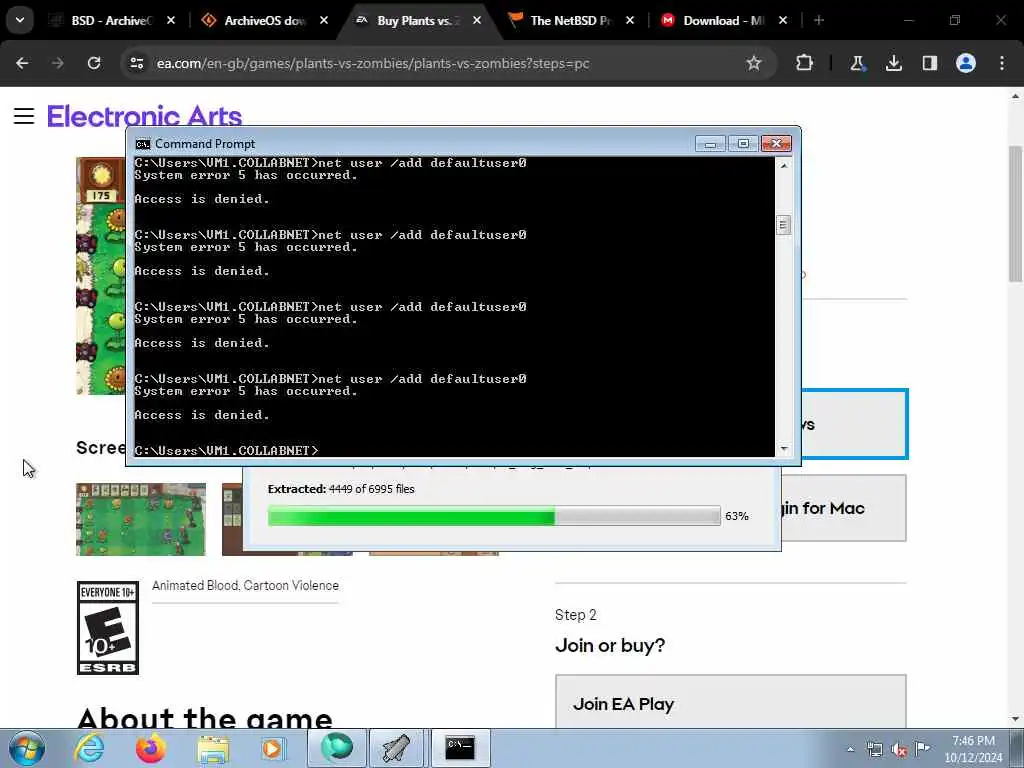Open the Chrome three-dot menu
The image size is (1024, 768).
click(1002, 63)
